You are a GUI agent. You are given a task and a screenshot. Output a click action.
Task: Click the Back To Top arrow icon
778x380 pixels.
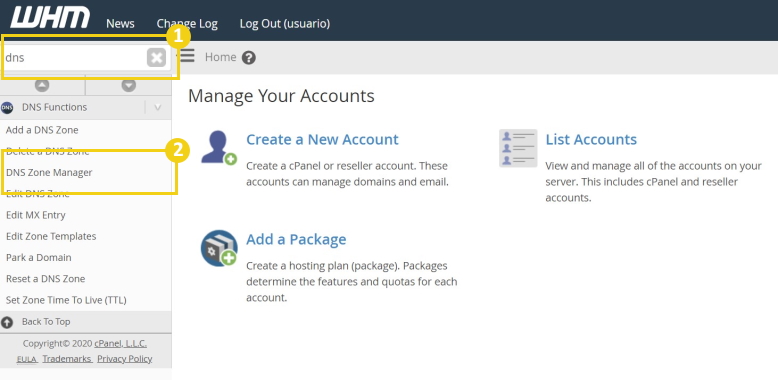click(7, 322)
